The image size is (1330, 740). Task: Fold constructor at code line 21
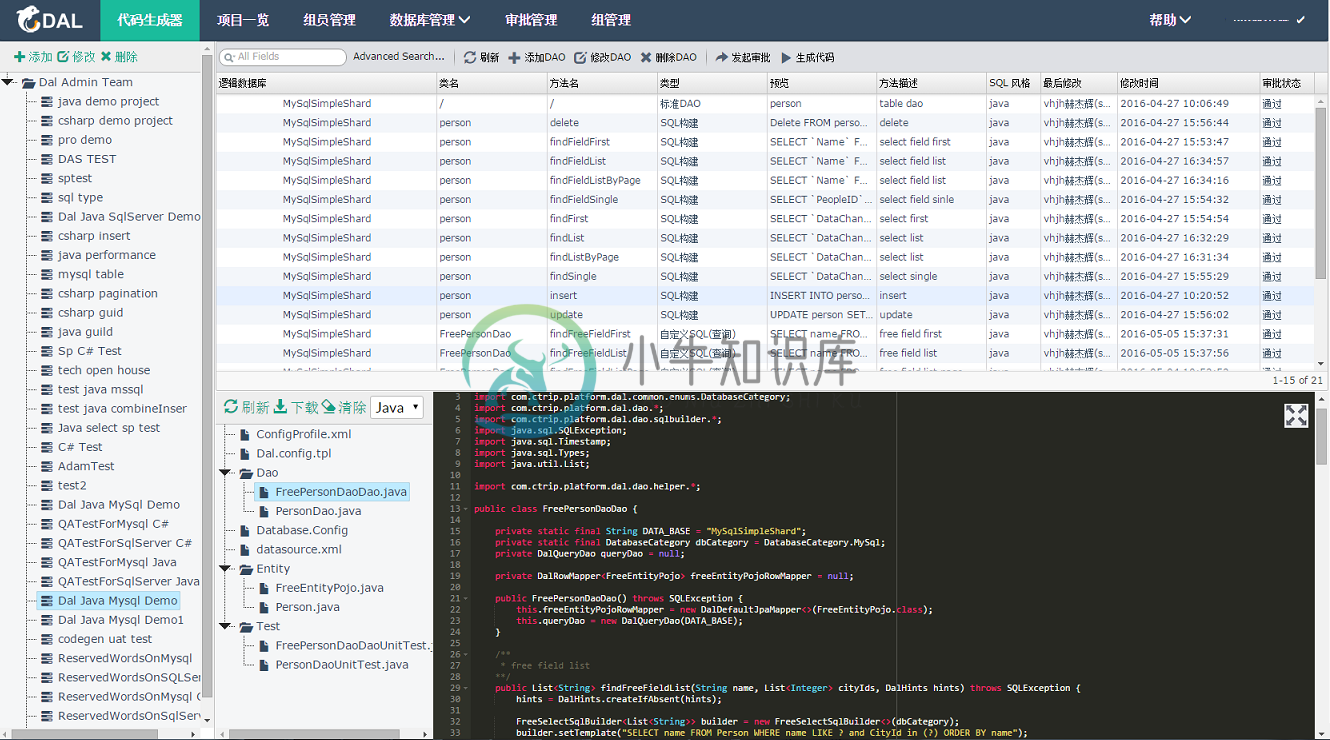pos(465,598)
